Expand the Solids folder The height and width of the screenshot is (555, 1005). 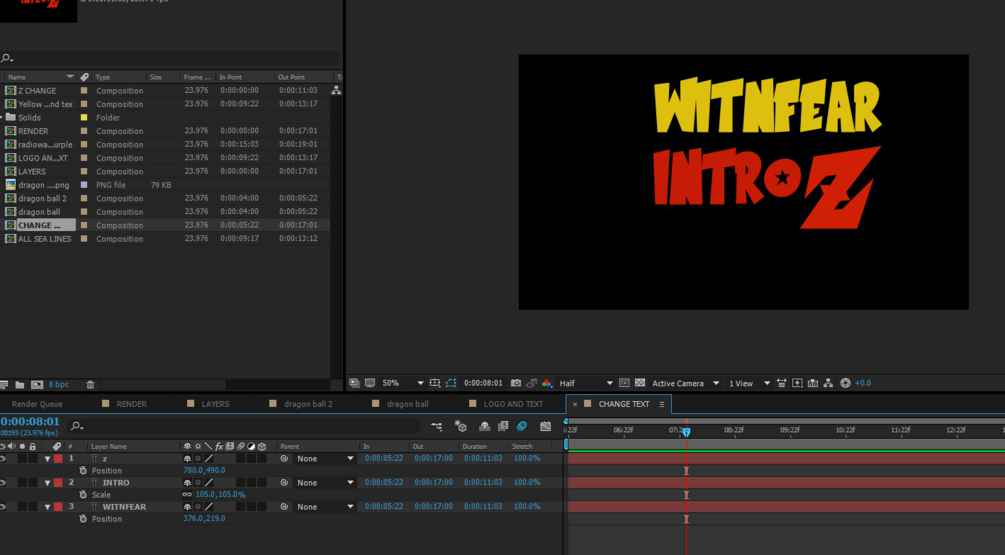(x=2, y=118)
